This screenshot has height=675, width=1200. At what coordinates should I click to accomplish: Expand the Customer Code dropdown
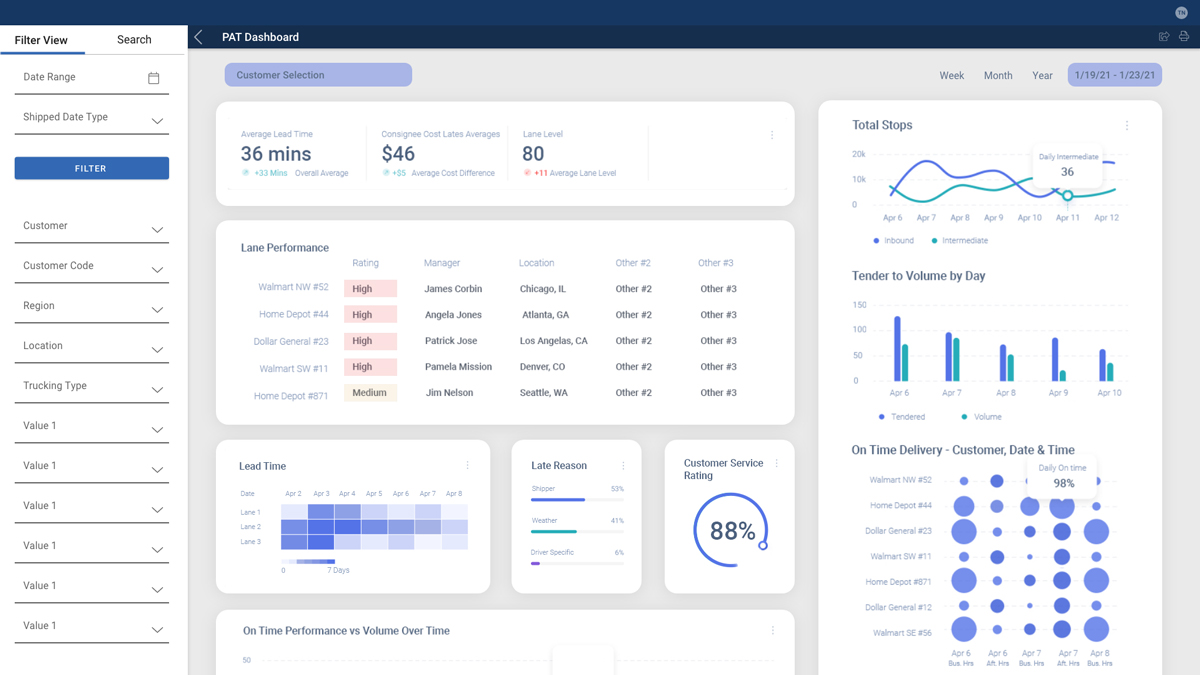(x=157, y=270)
